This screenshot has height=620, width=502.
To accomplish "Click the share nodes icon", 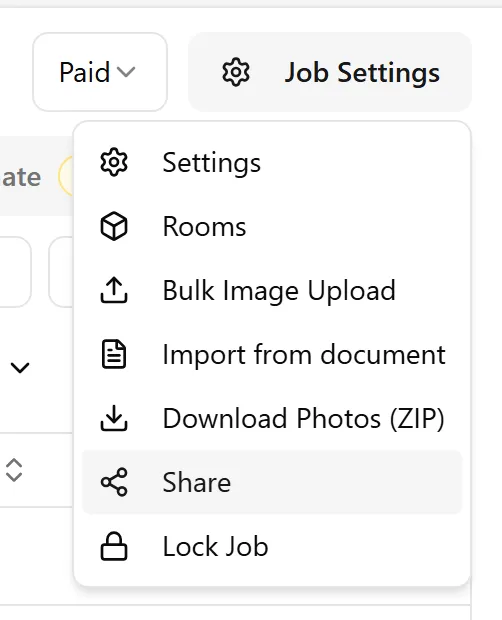I will click(114, 482).
